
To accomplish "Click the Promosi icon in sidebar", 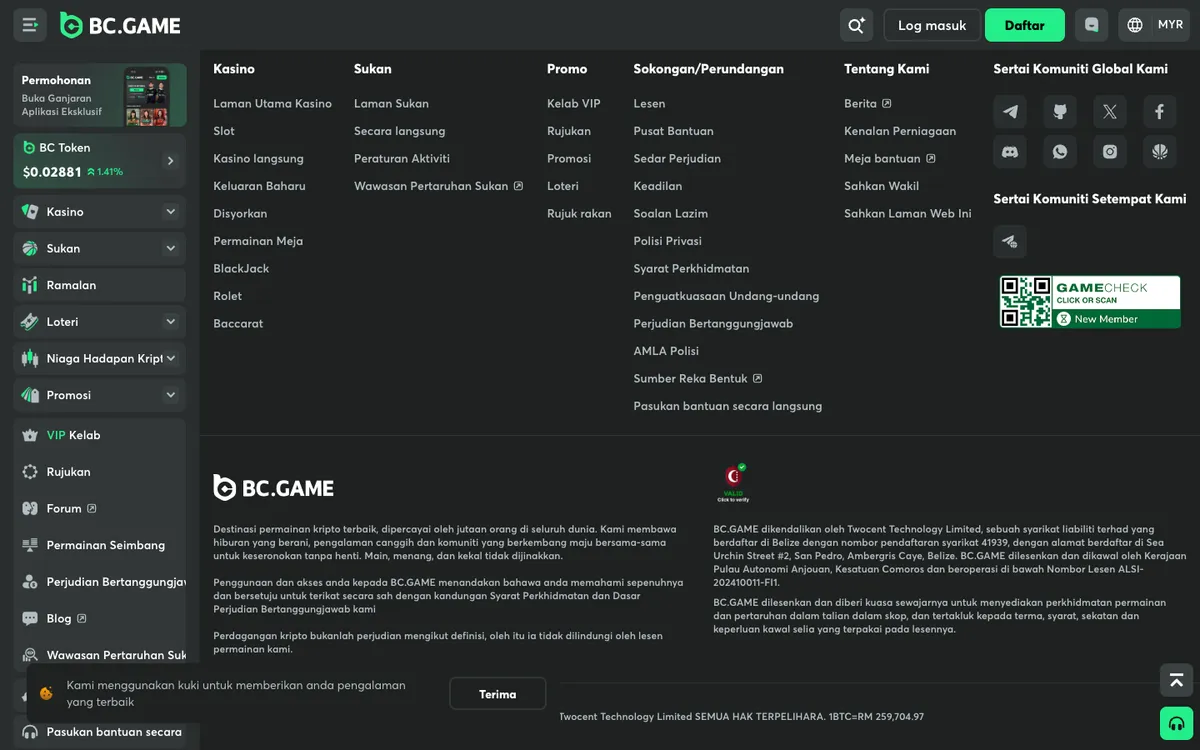I will click(30, 395).
